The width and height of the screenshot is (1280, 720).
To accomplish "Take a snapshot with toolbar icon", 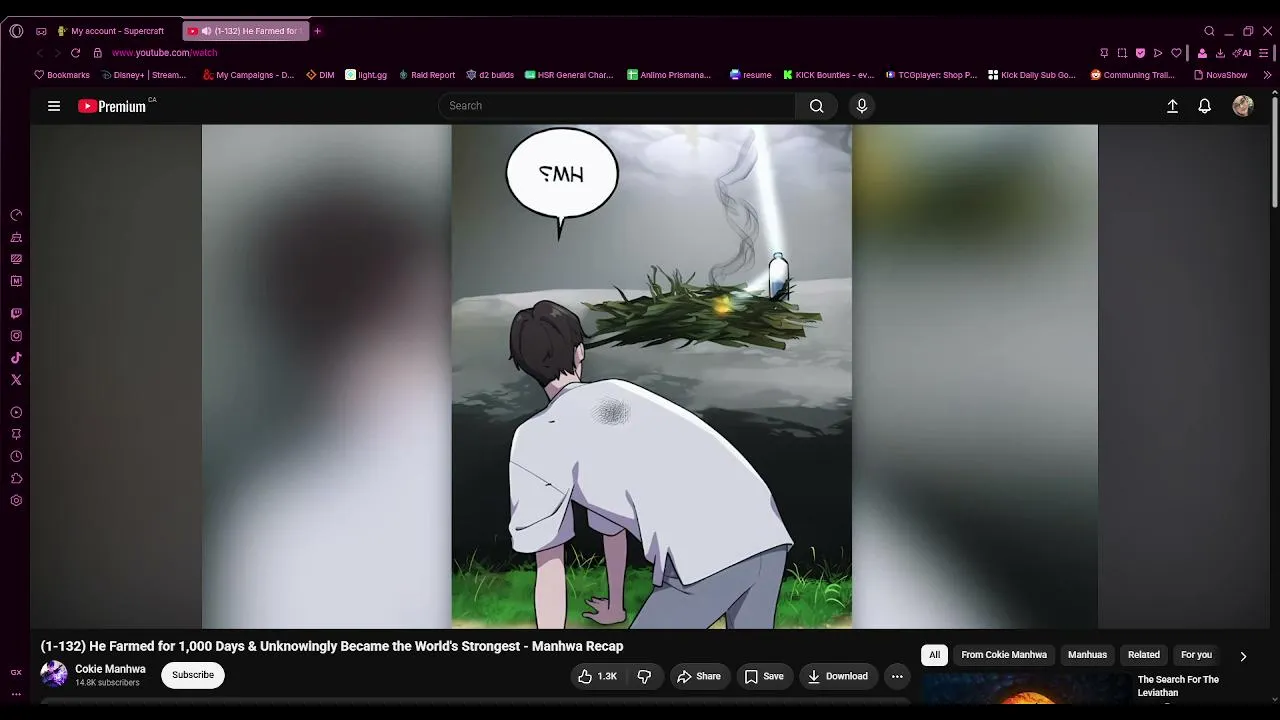I will tap(1122, 53).
